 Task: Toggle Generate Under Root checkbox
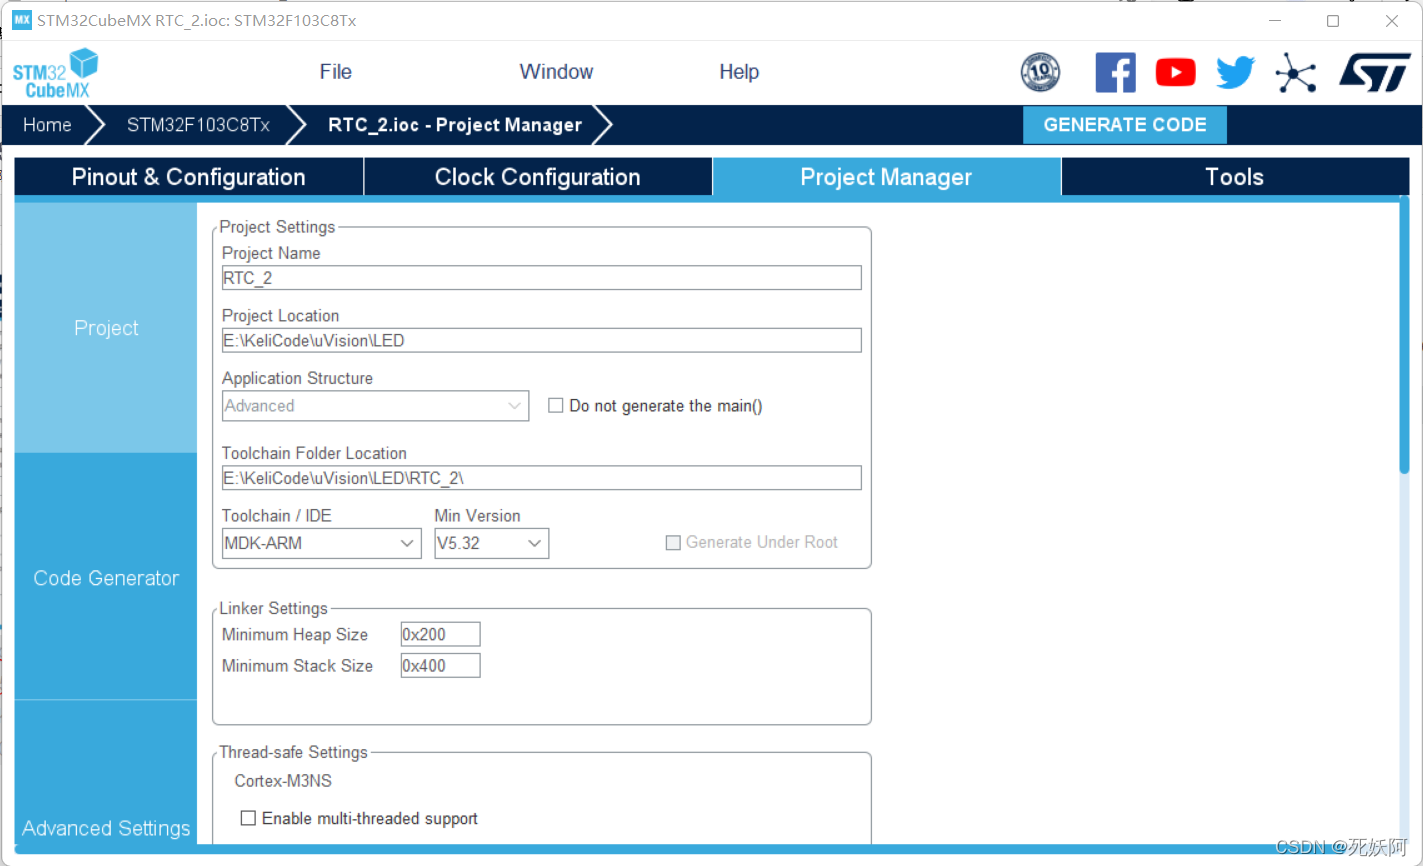coord(673,542)
